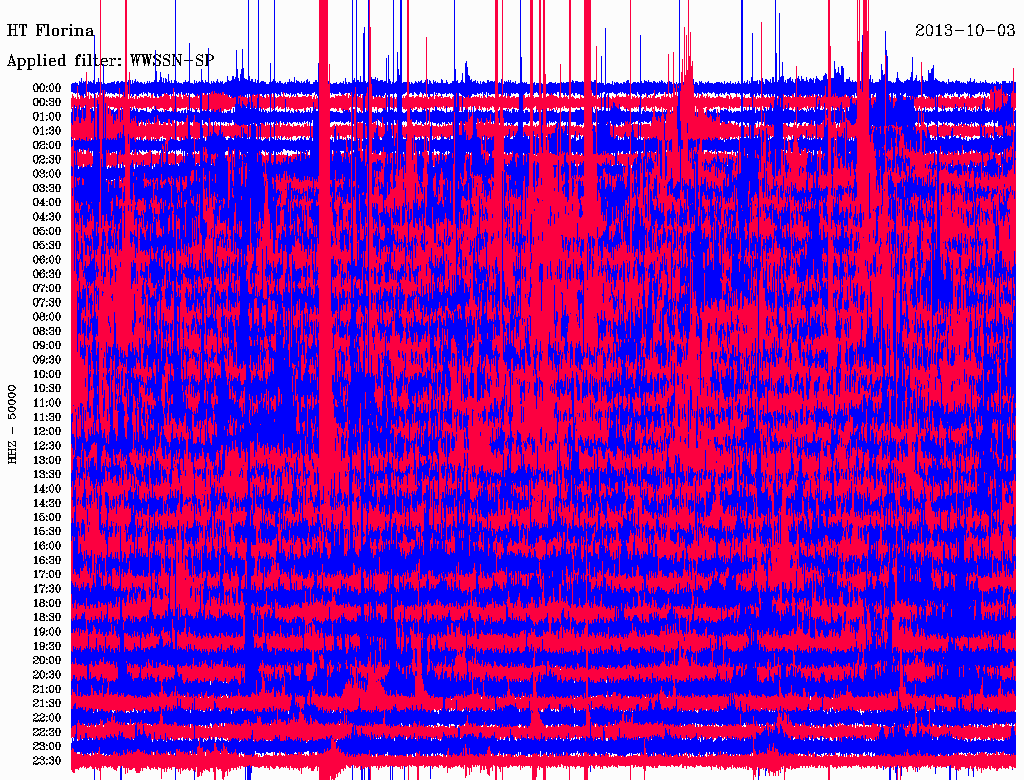
Task: Select the 11:00 time label
Action: click(47, 402)
